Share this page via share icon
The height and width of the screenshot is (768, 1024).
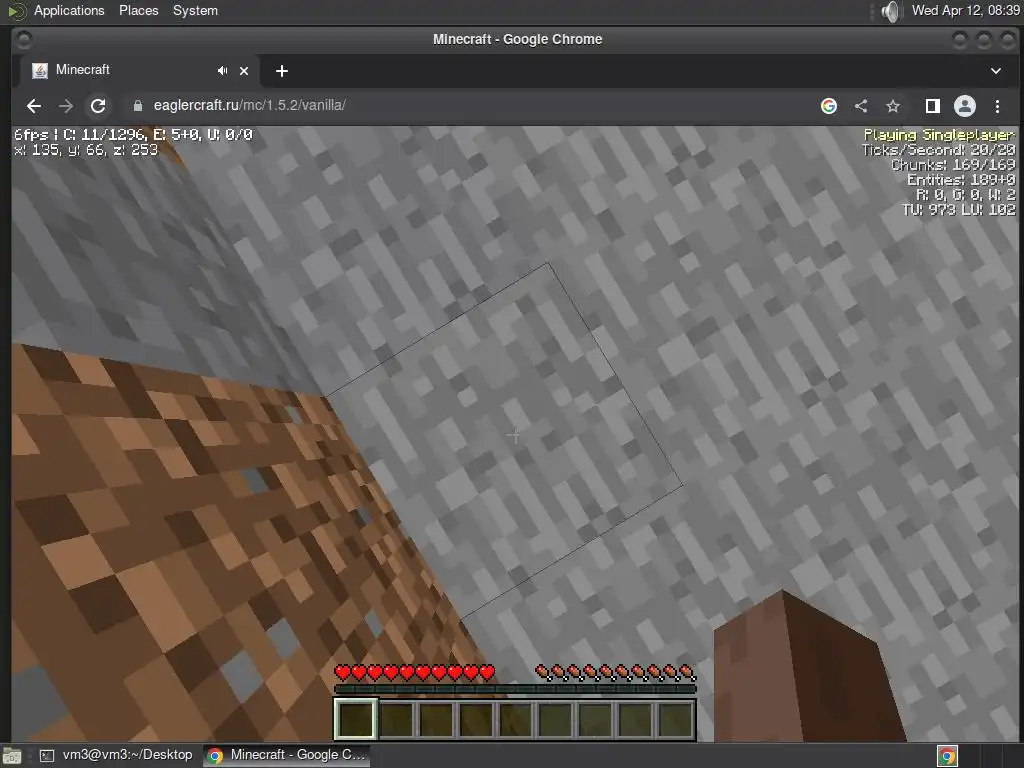(861, 106)
